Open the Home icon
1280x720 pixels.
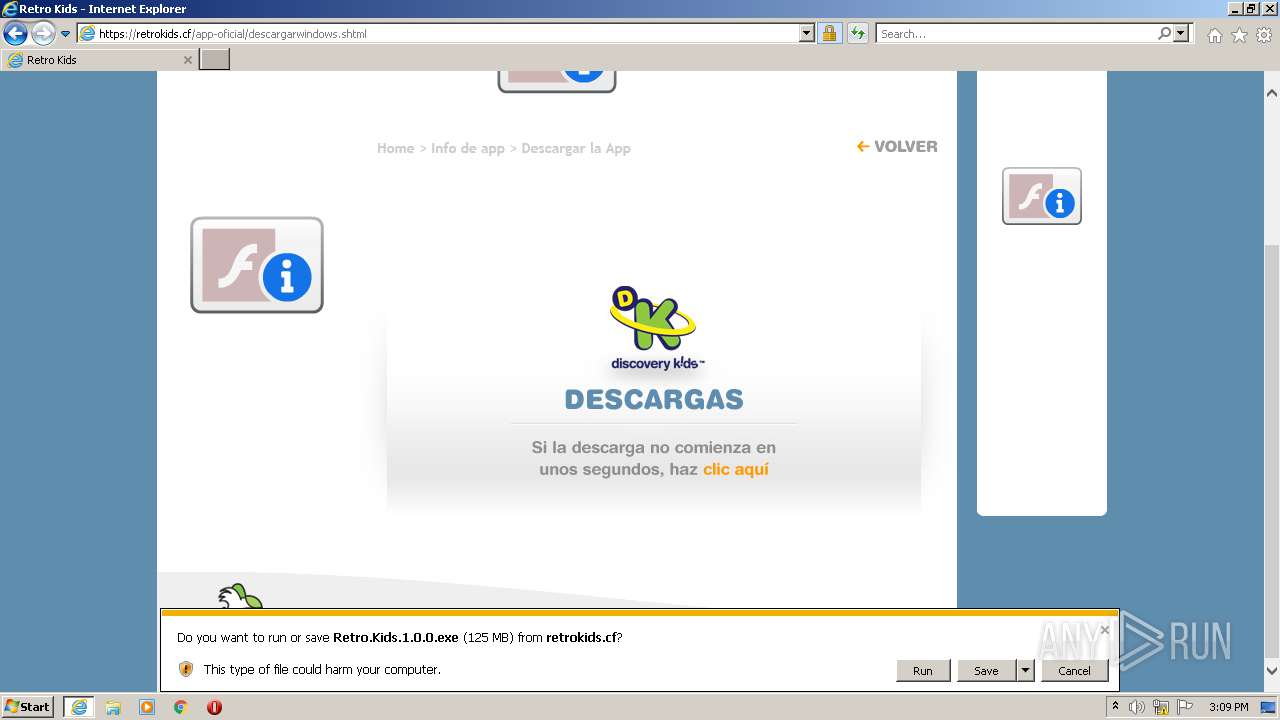pyautogui.click(x=1214, y=35)
